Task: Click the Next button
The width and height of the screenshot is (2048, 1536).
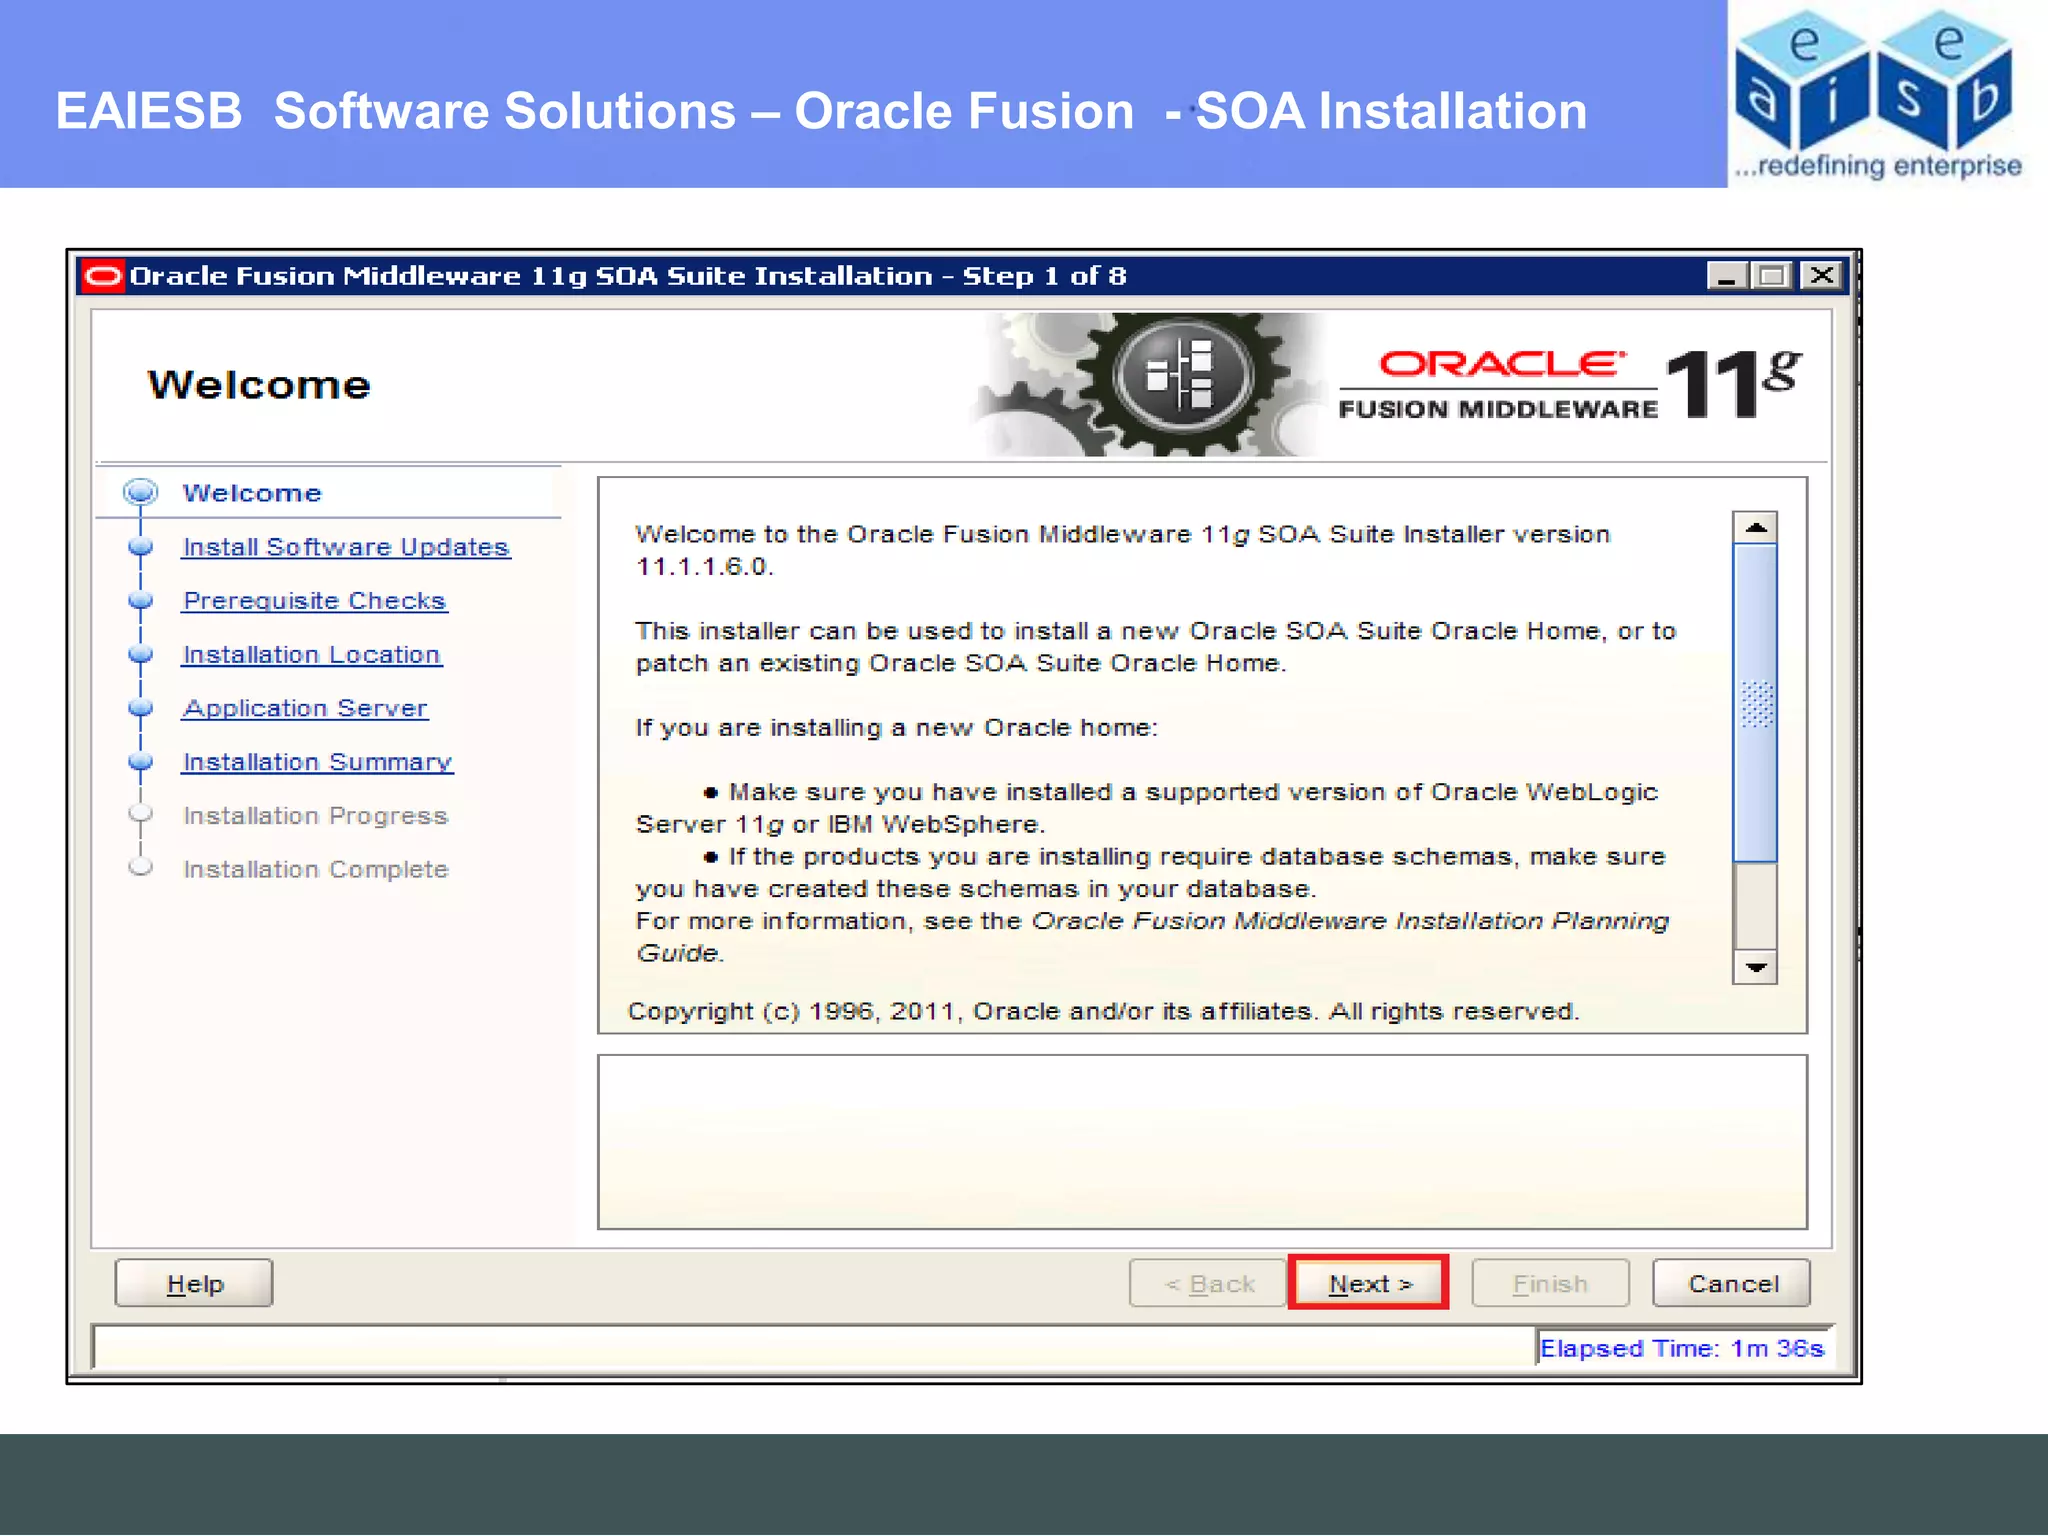Action: (1368, 1283)
